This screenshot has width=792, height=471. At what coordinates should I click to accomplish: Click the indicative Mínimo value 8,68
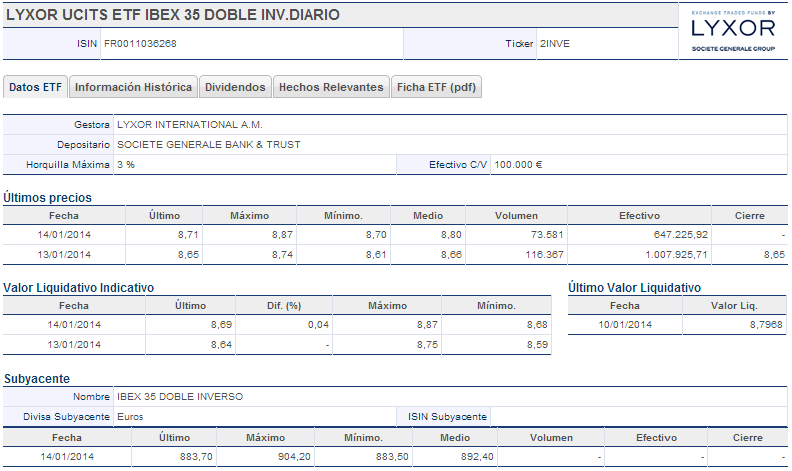click(x=537, y=324)
